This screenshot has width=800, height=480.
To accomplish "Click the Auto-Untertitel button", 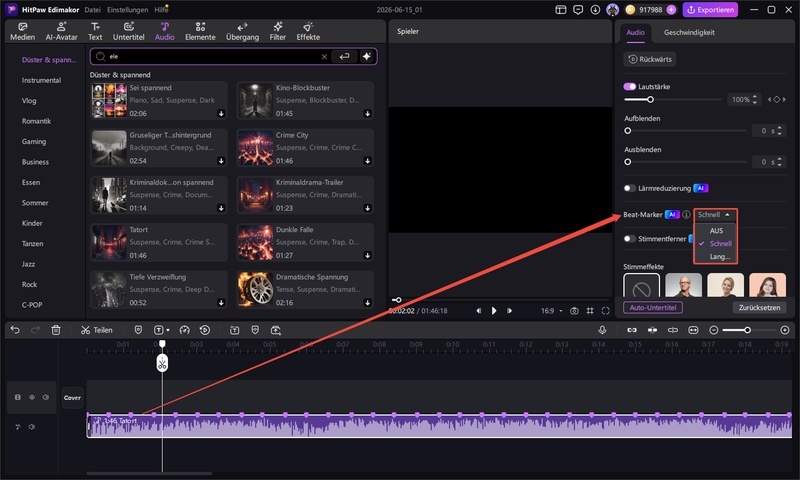I will (653, 308).
